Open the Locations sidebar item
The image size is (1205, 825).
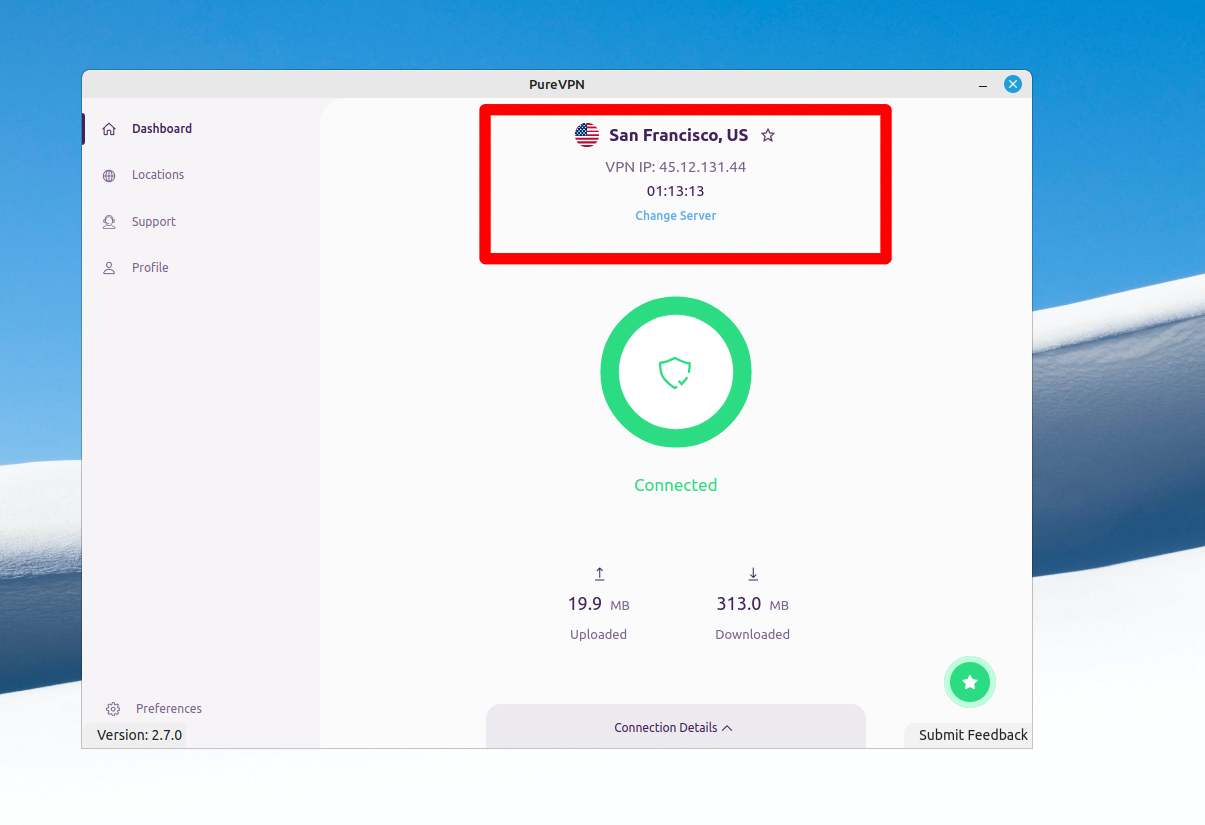click(x=157, y=175)
